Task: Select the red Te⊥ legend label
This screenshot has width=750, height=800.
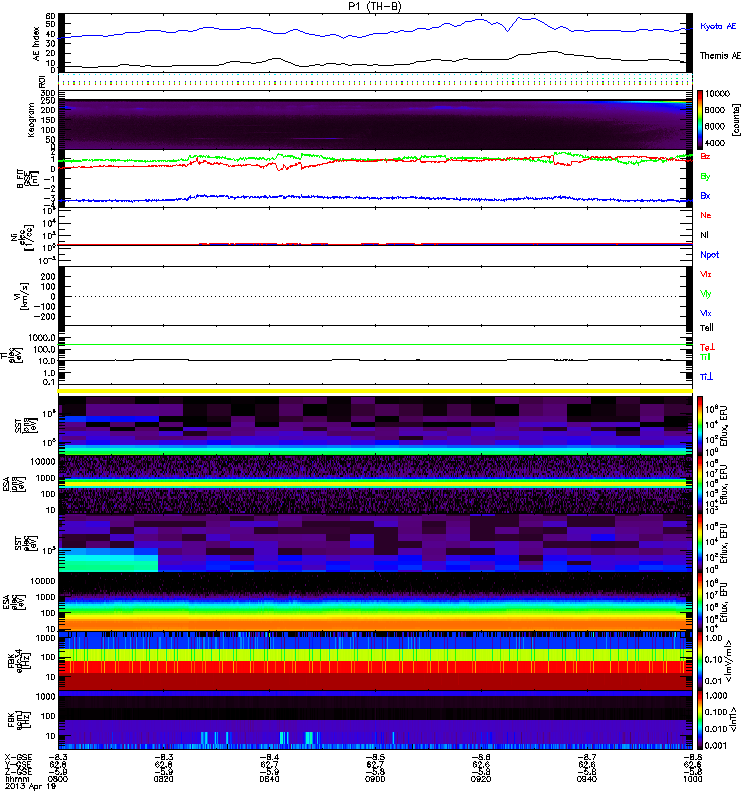Action: 707,347
